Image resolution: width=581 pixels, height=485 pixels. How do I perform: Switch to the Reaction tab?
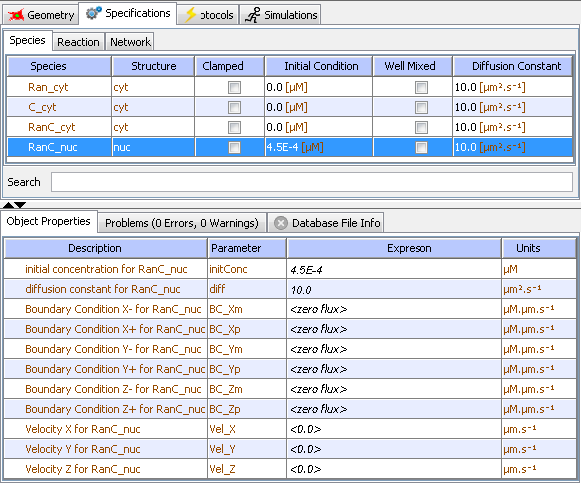click(x=78, y=42)
